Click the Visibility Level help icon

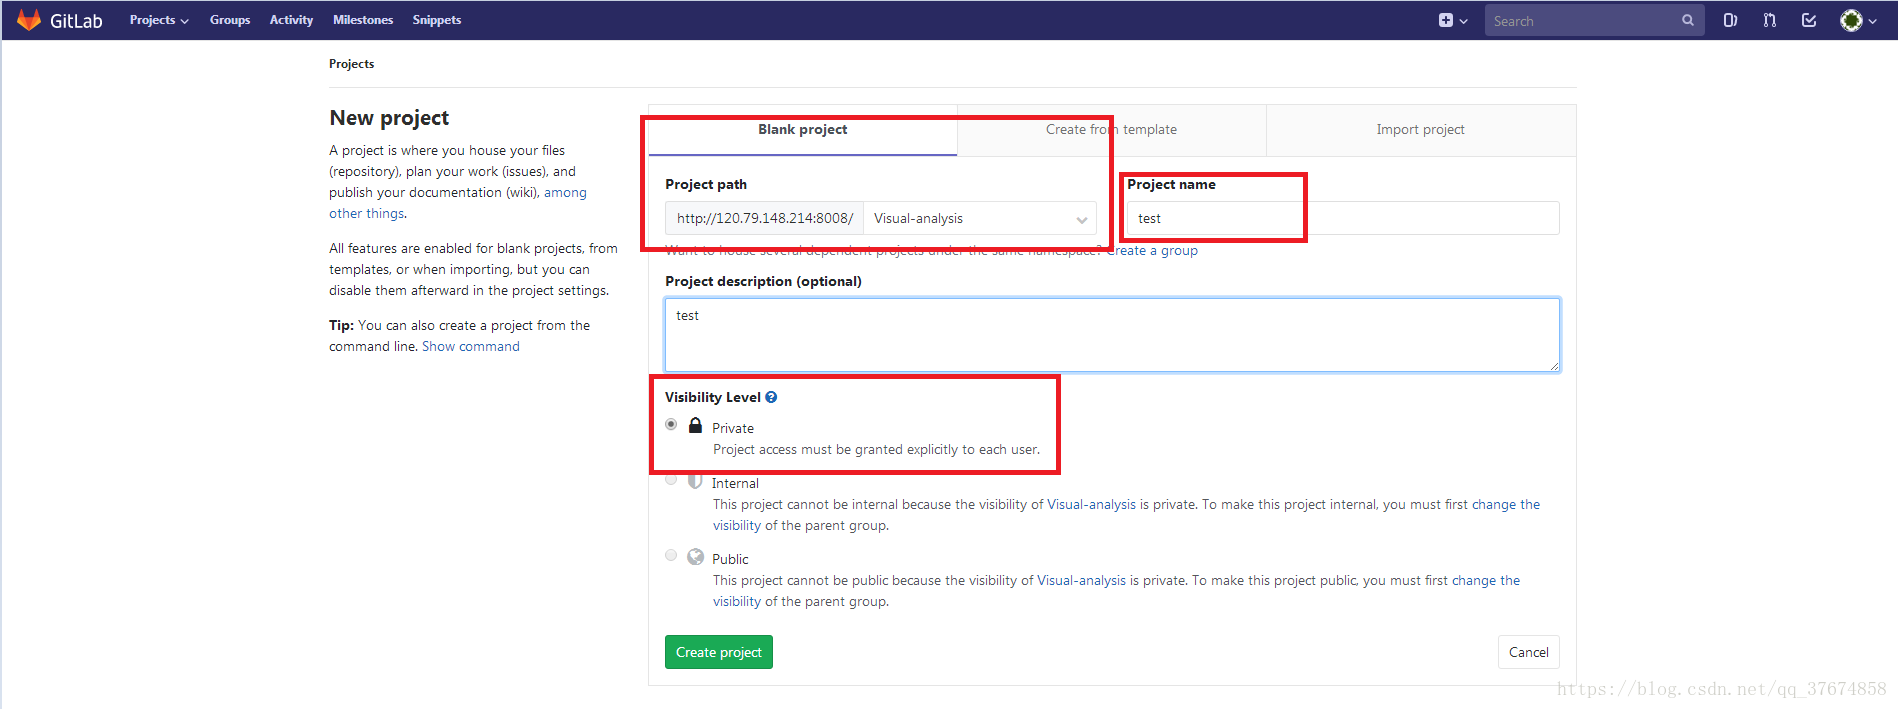click(771, 397)
